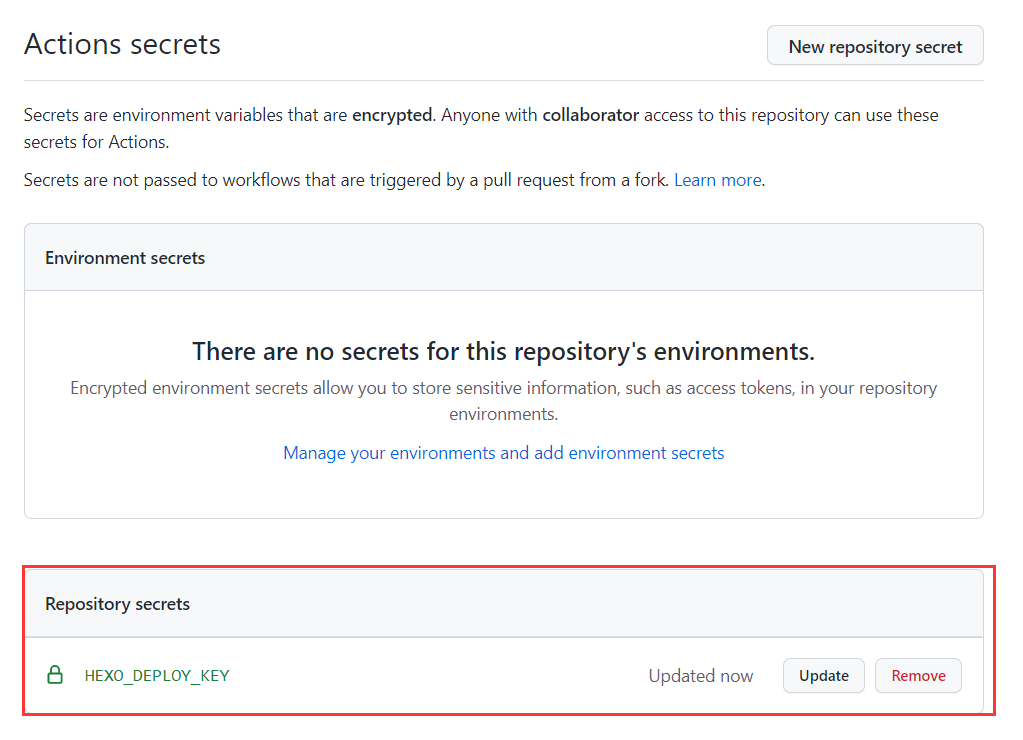Click the Actions secrets page heading
This screenshot has height=740, width=1023.
click(x=122, y=45)
